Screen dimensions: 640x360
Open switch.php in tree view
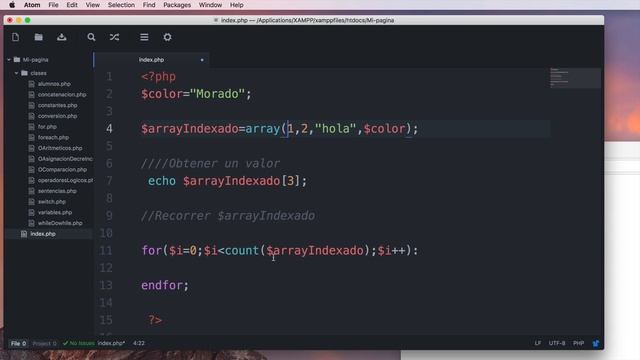[x=52, y=202]
